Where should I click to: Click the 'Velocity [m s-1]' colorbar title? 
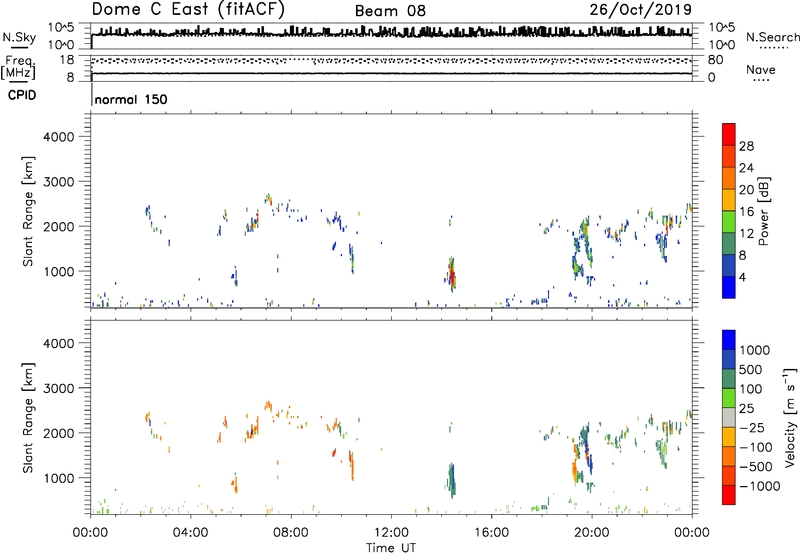coord(790,417)
